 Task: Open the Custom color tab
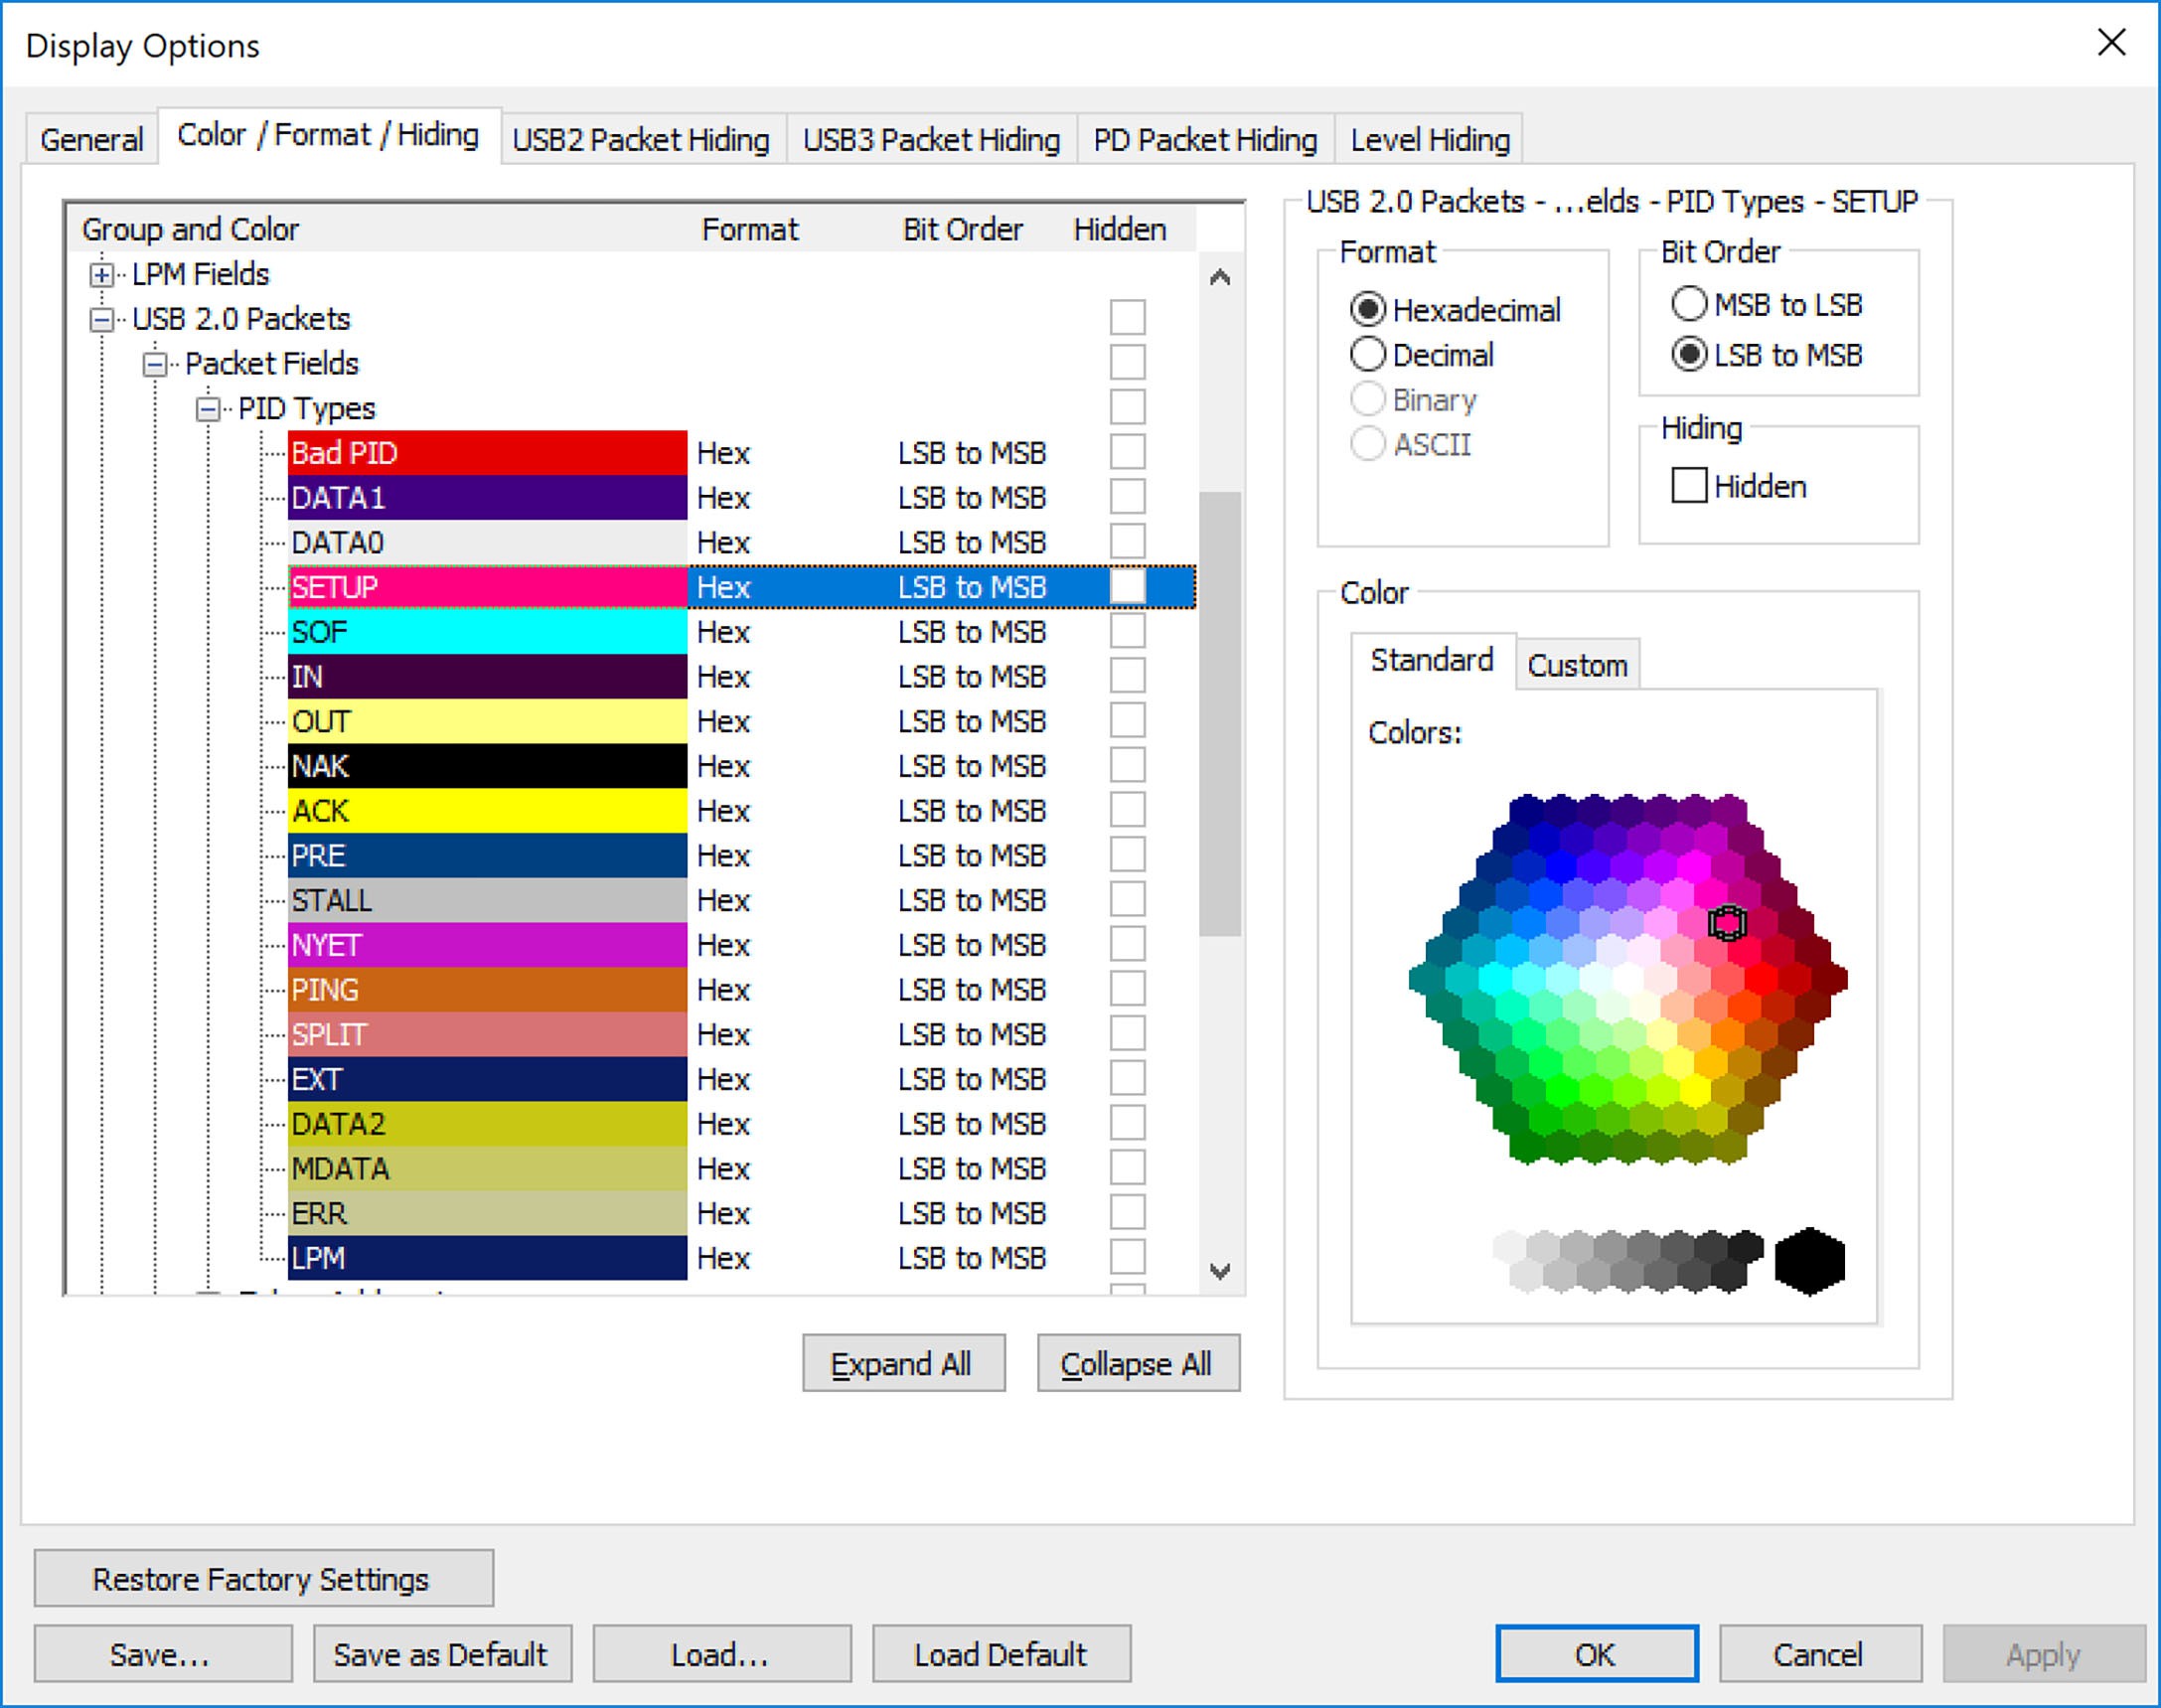pos(1577,665)
